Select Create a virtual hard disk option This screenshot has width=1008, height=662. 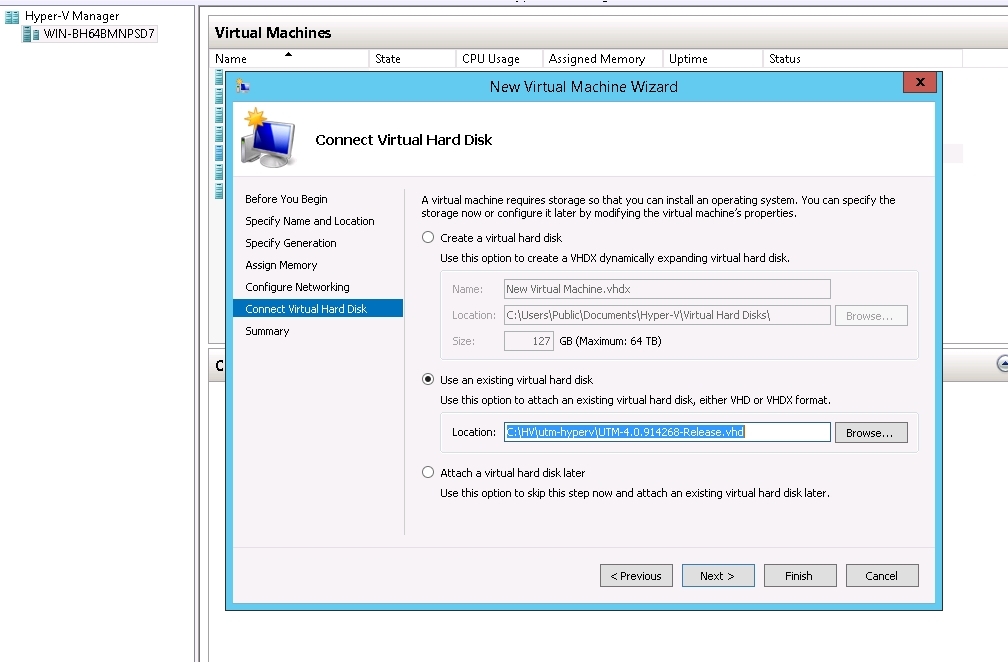coord(428,238)
